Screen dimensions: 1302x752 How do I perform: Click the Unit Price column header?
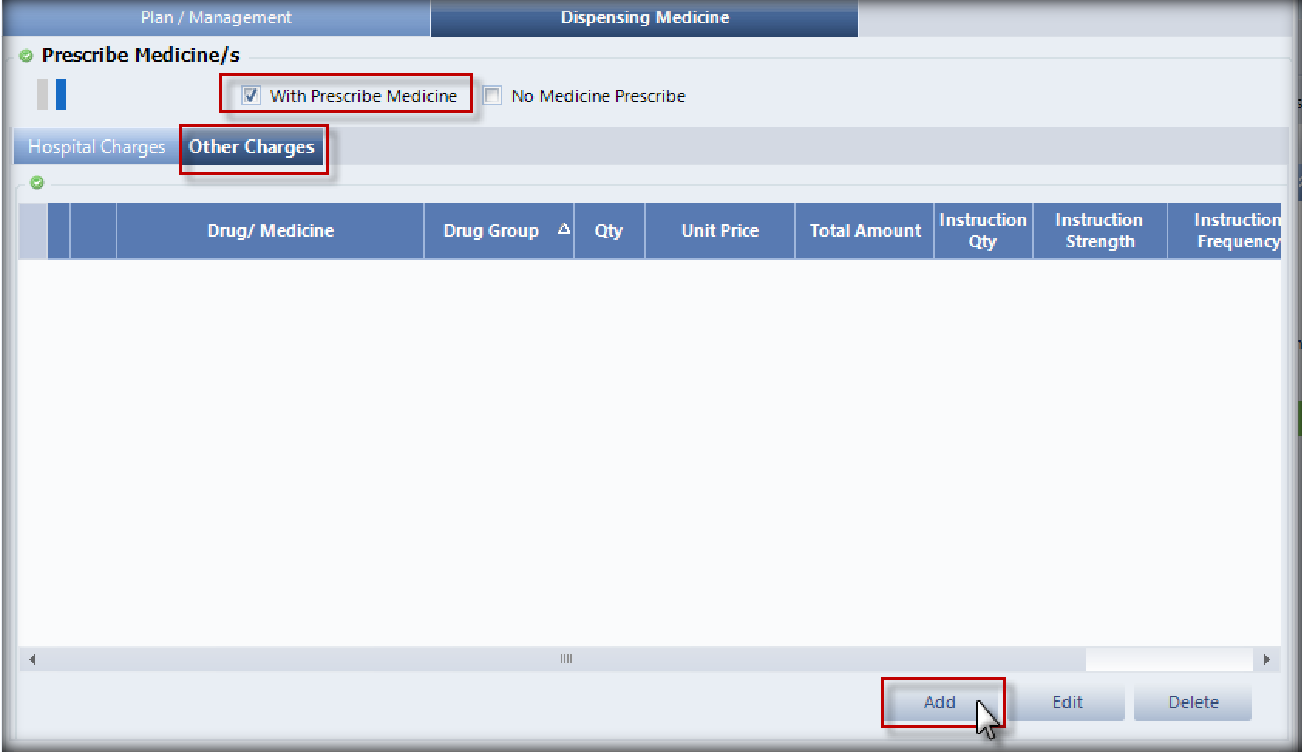pyautogui.click(x=720, y=231)
